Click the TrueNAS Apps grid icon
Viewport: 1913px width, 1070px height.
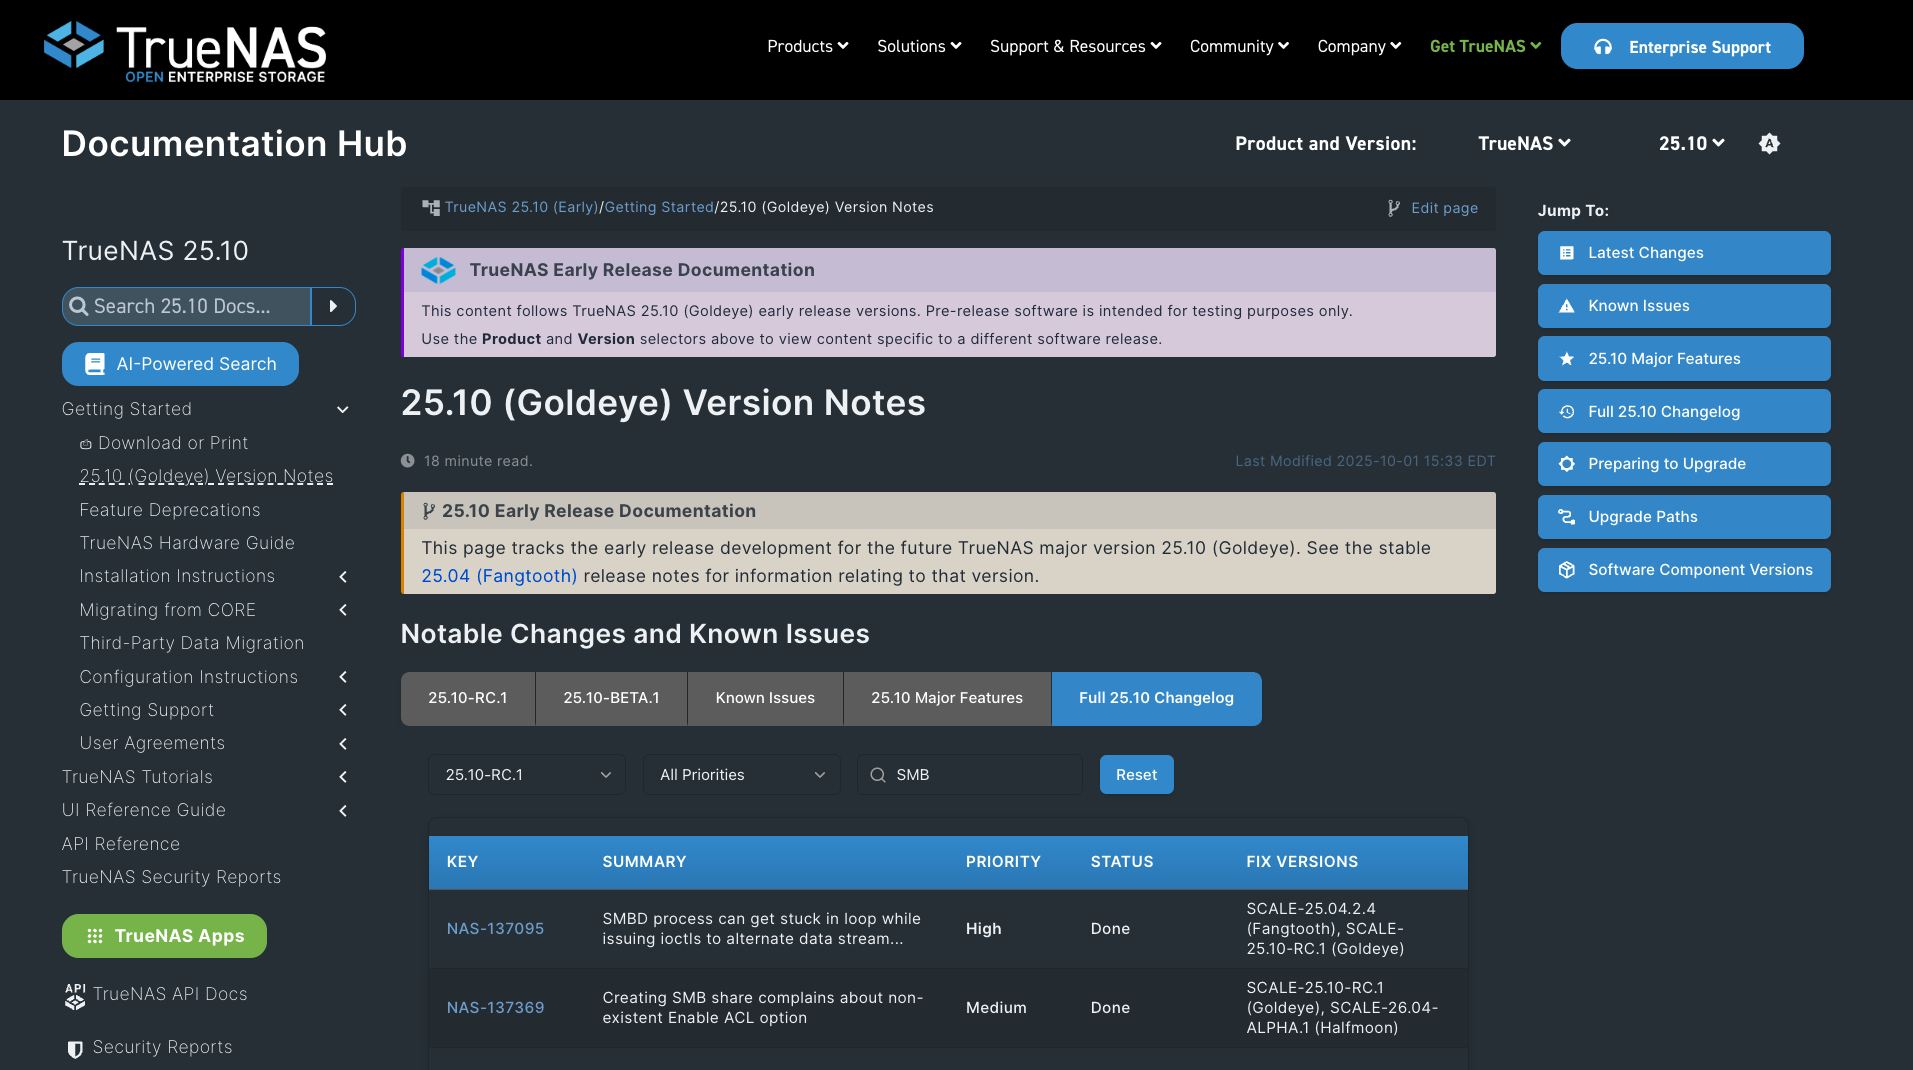[x=95, y=936]
